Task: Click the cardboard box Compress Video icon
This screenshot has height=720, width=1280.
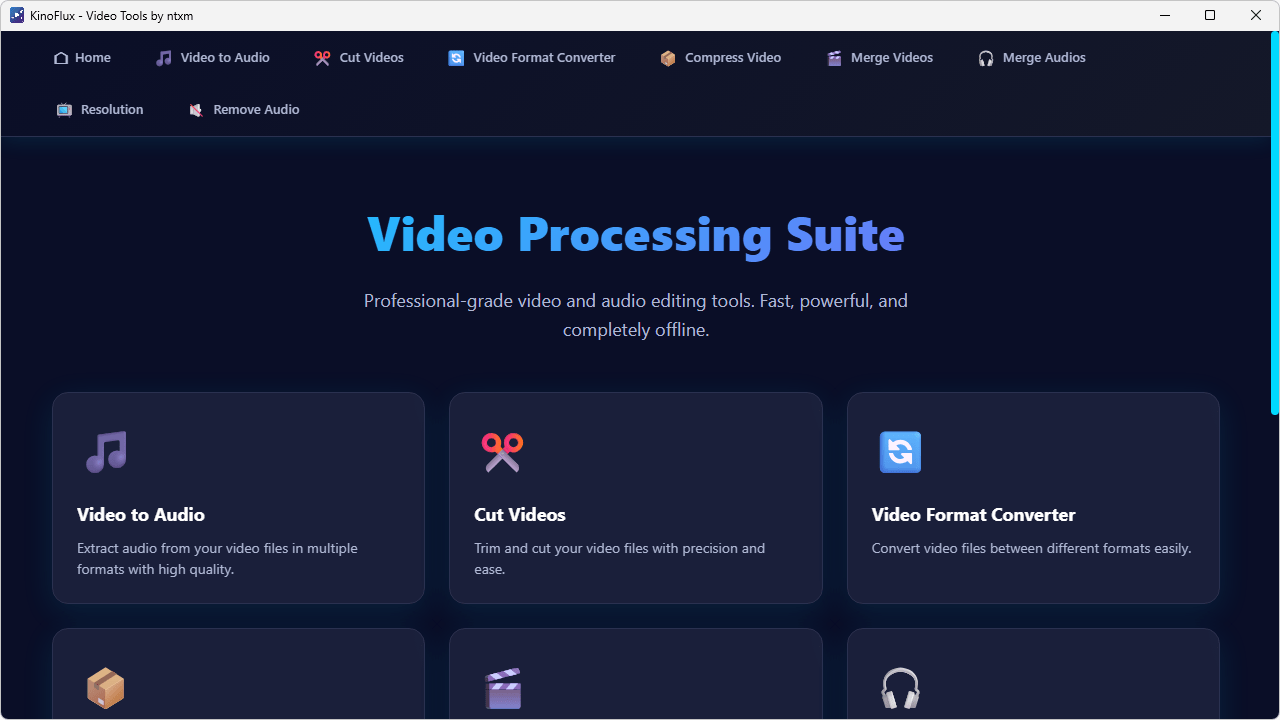Action: click(x=105, y=688)
